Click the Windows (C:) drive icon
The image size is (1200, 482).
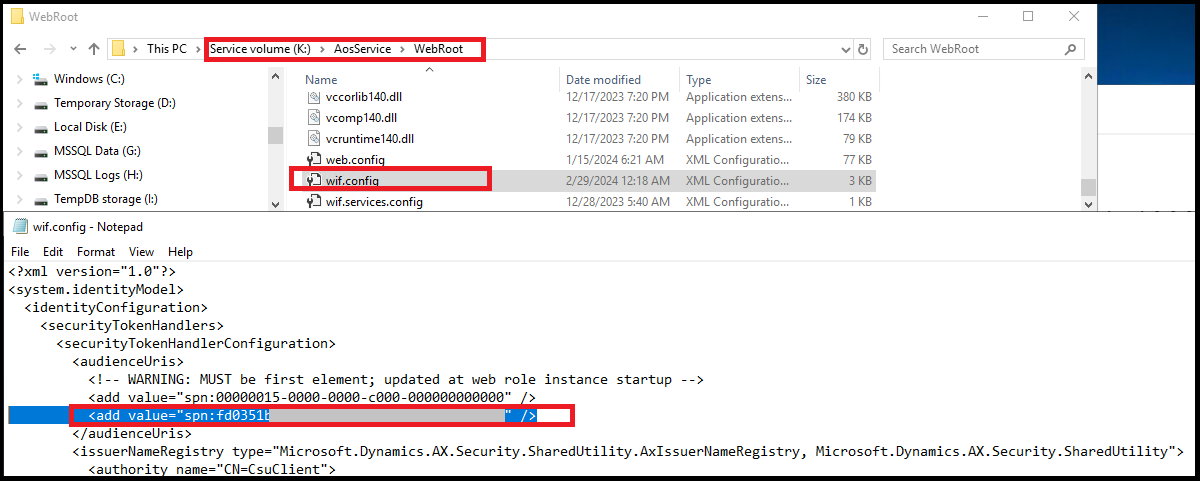[x=40, y=79]
